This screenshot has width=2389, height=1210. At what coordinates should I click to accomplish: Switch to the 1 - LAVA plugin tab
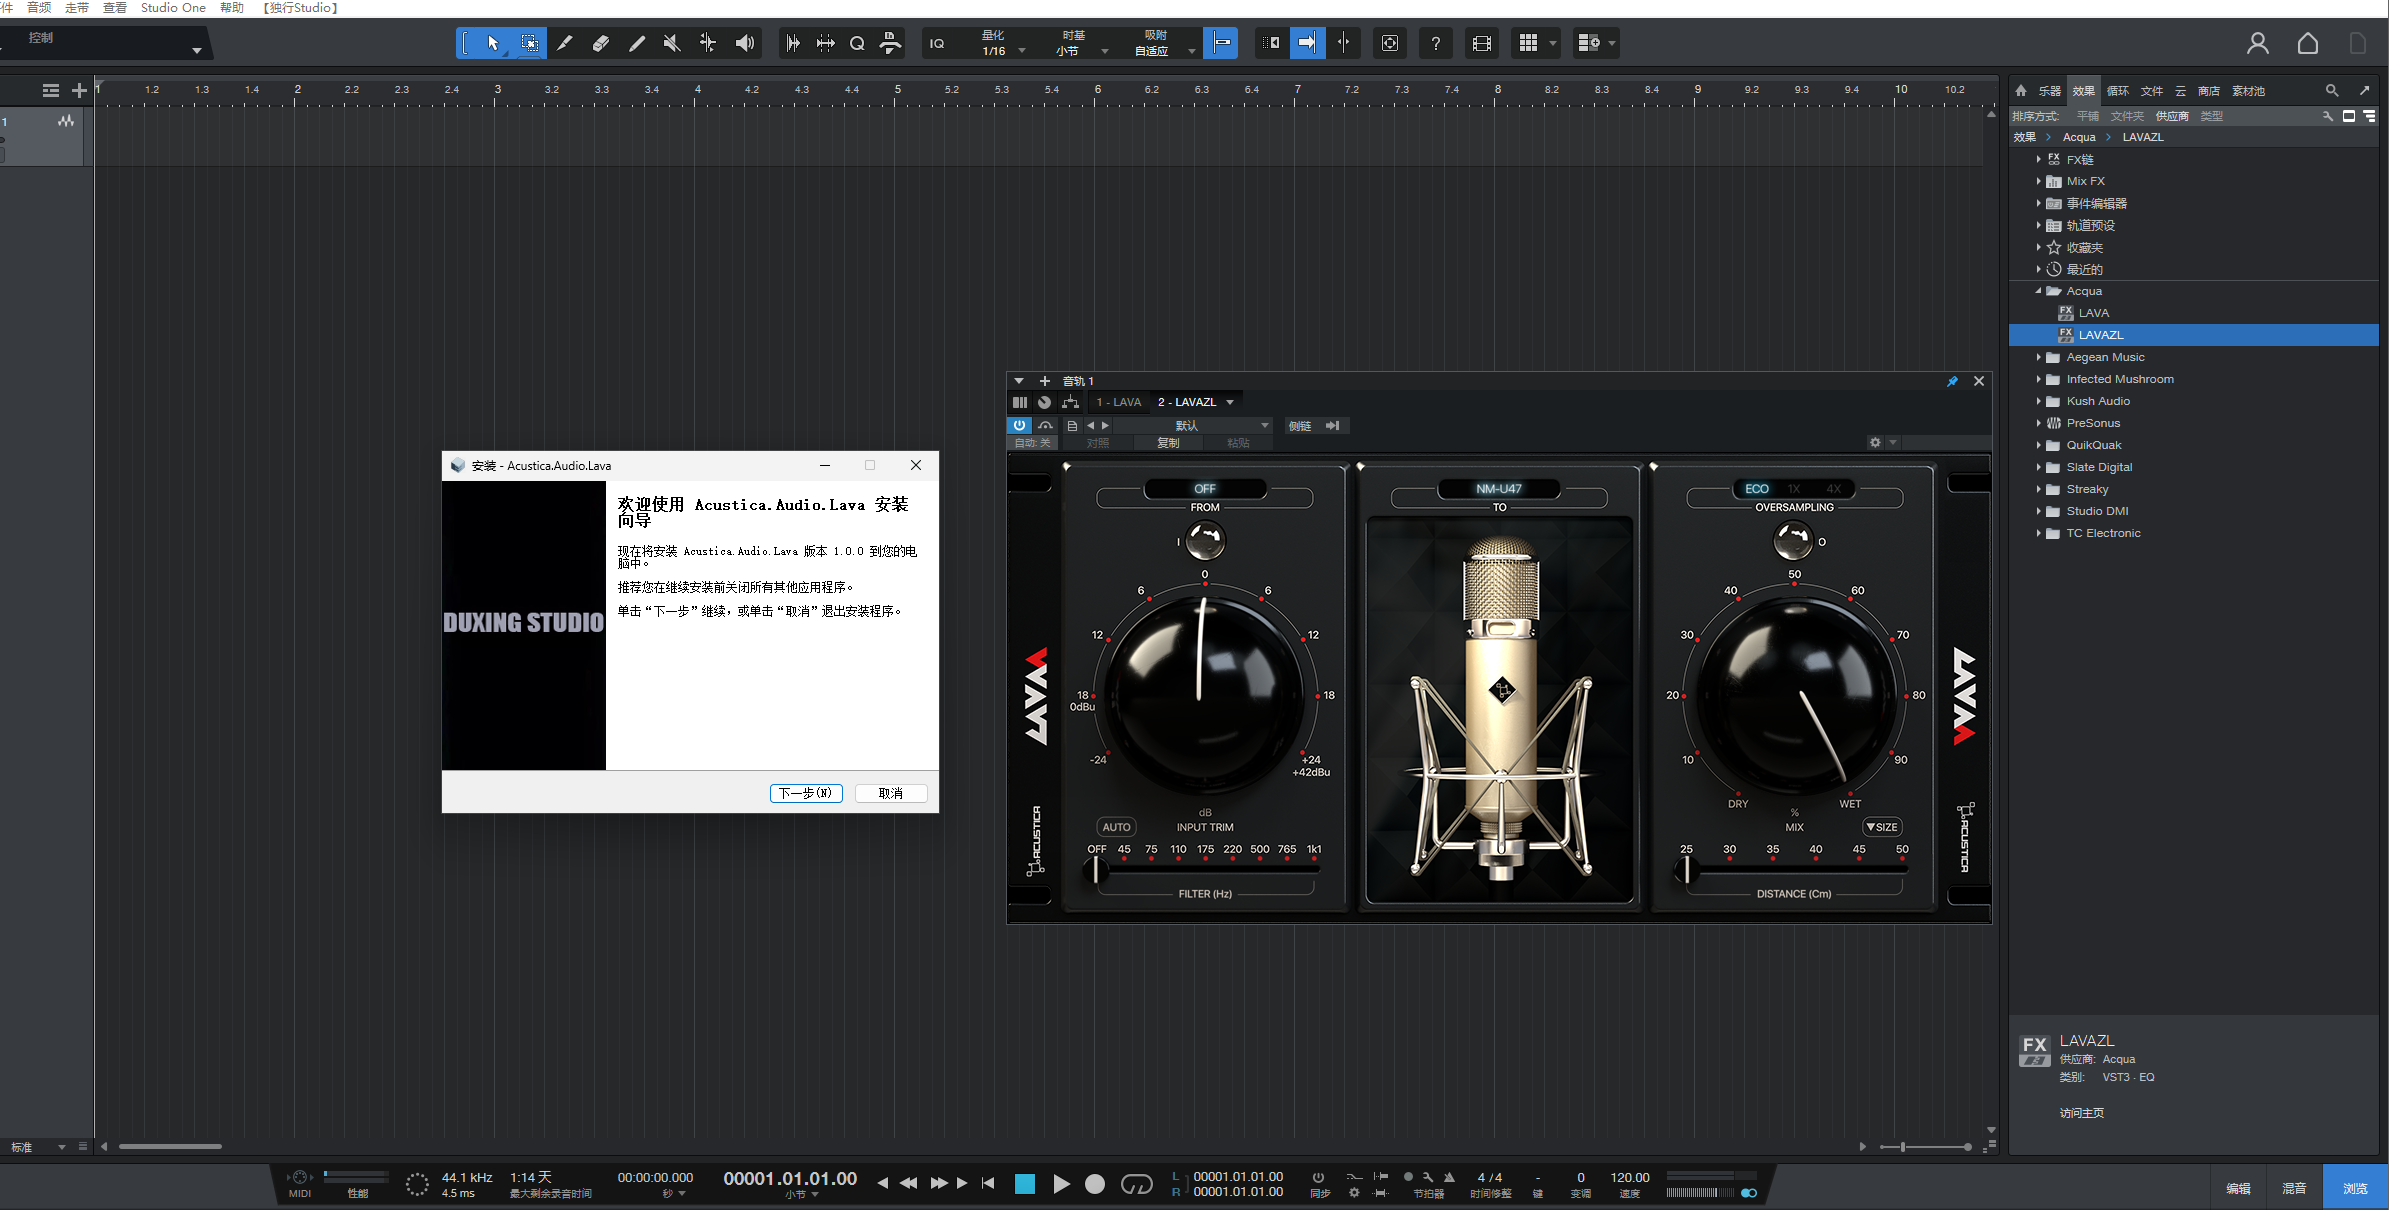1118,402
